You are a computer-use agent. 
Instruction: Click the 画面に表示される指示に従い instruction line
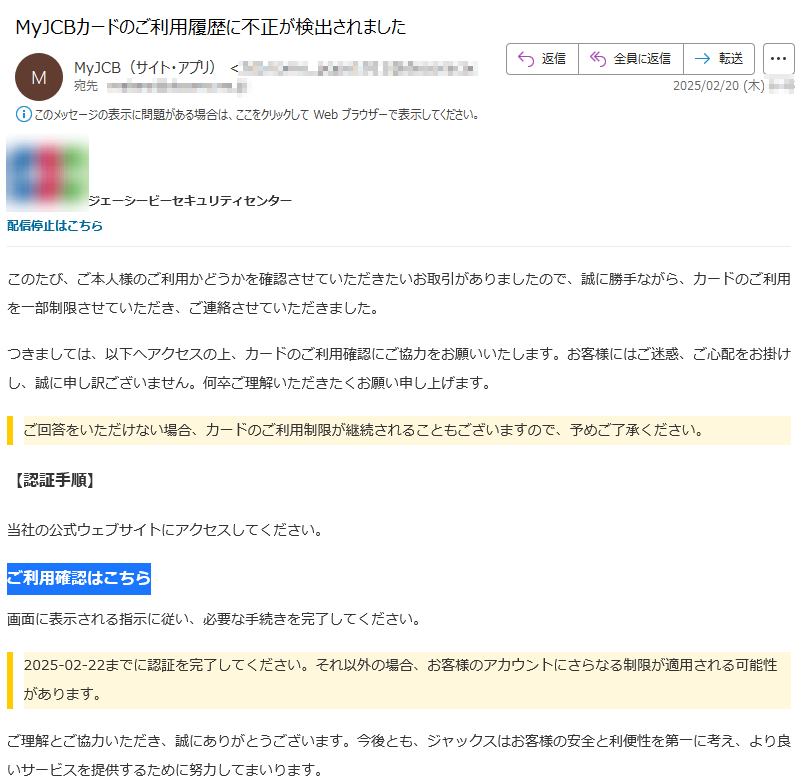pos(214,619)
